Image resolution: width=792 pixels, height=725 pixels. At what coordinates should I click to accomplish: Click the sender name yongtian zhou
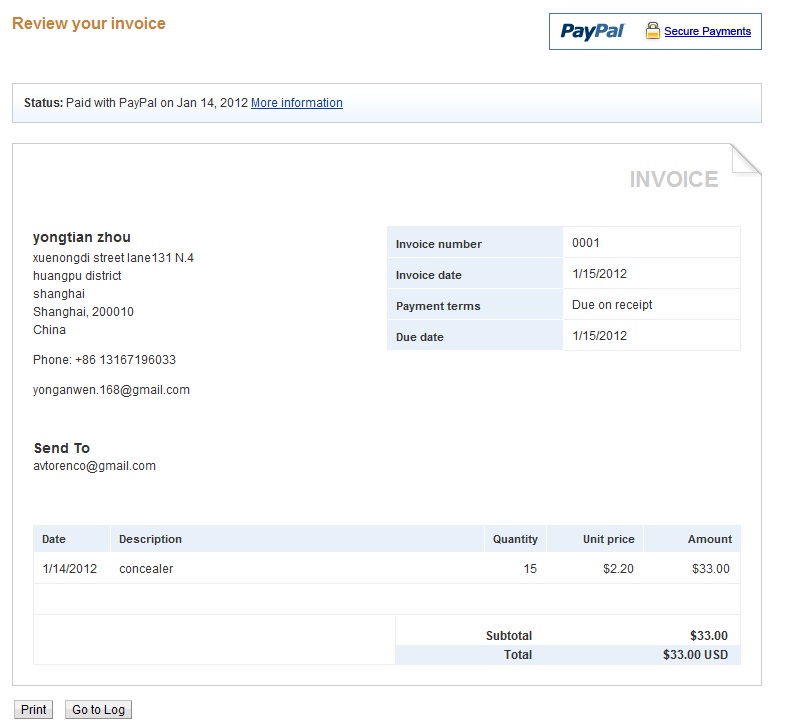(x=82, y=237)
